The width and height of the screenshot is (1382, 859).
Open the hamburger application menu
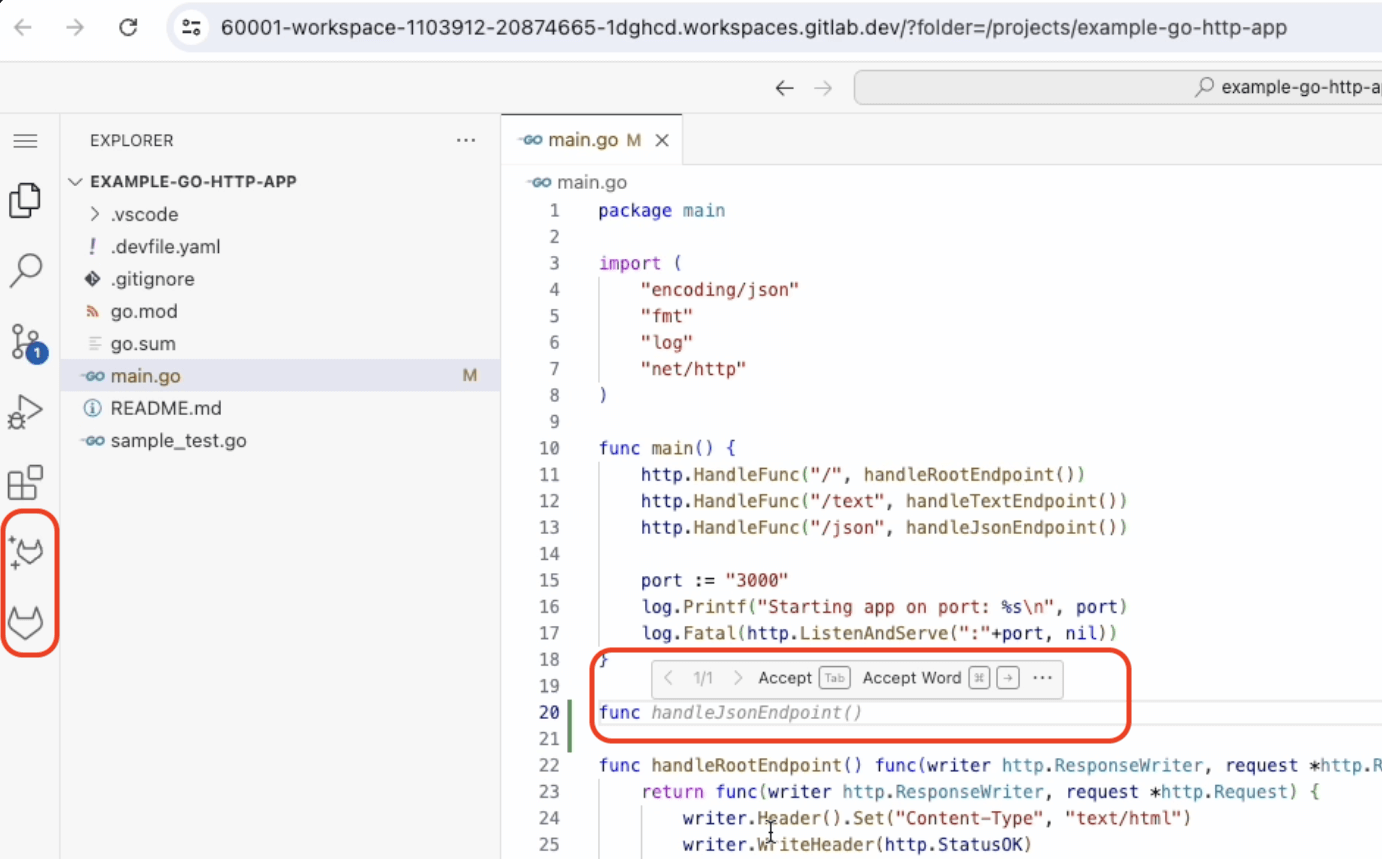coord(26,141)
